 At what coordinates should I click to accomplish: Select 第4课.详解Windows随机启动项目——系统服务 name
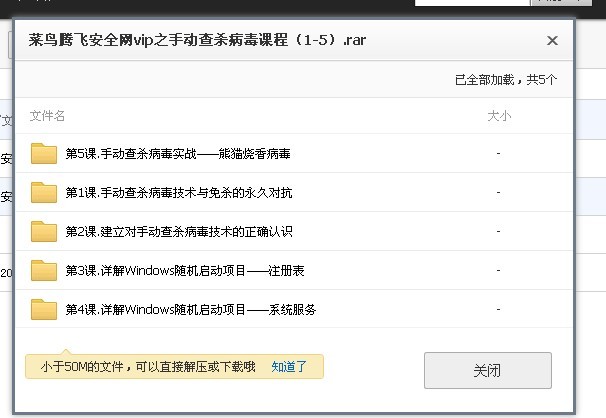(x=191, y=310)
